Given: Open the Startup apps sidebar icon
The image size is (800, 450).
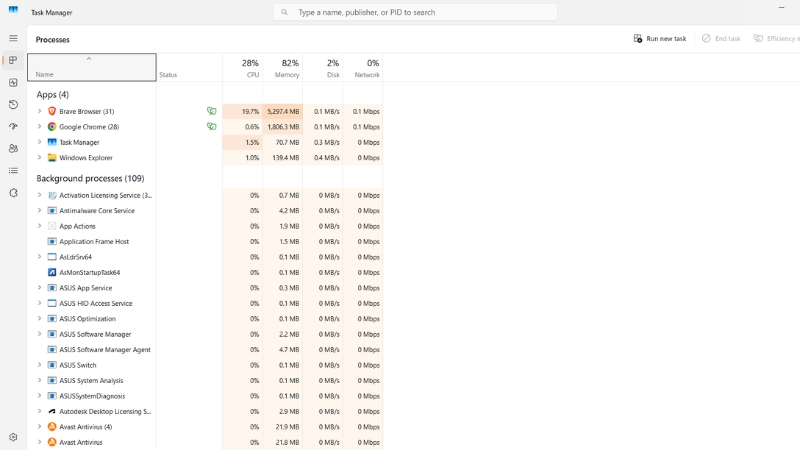Looking at the screenshot, I should 13,127.
